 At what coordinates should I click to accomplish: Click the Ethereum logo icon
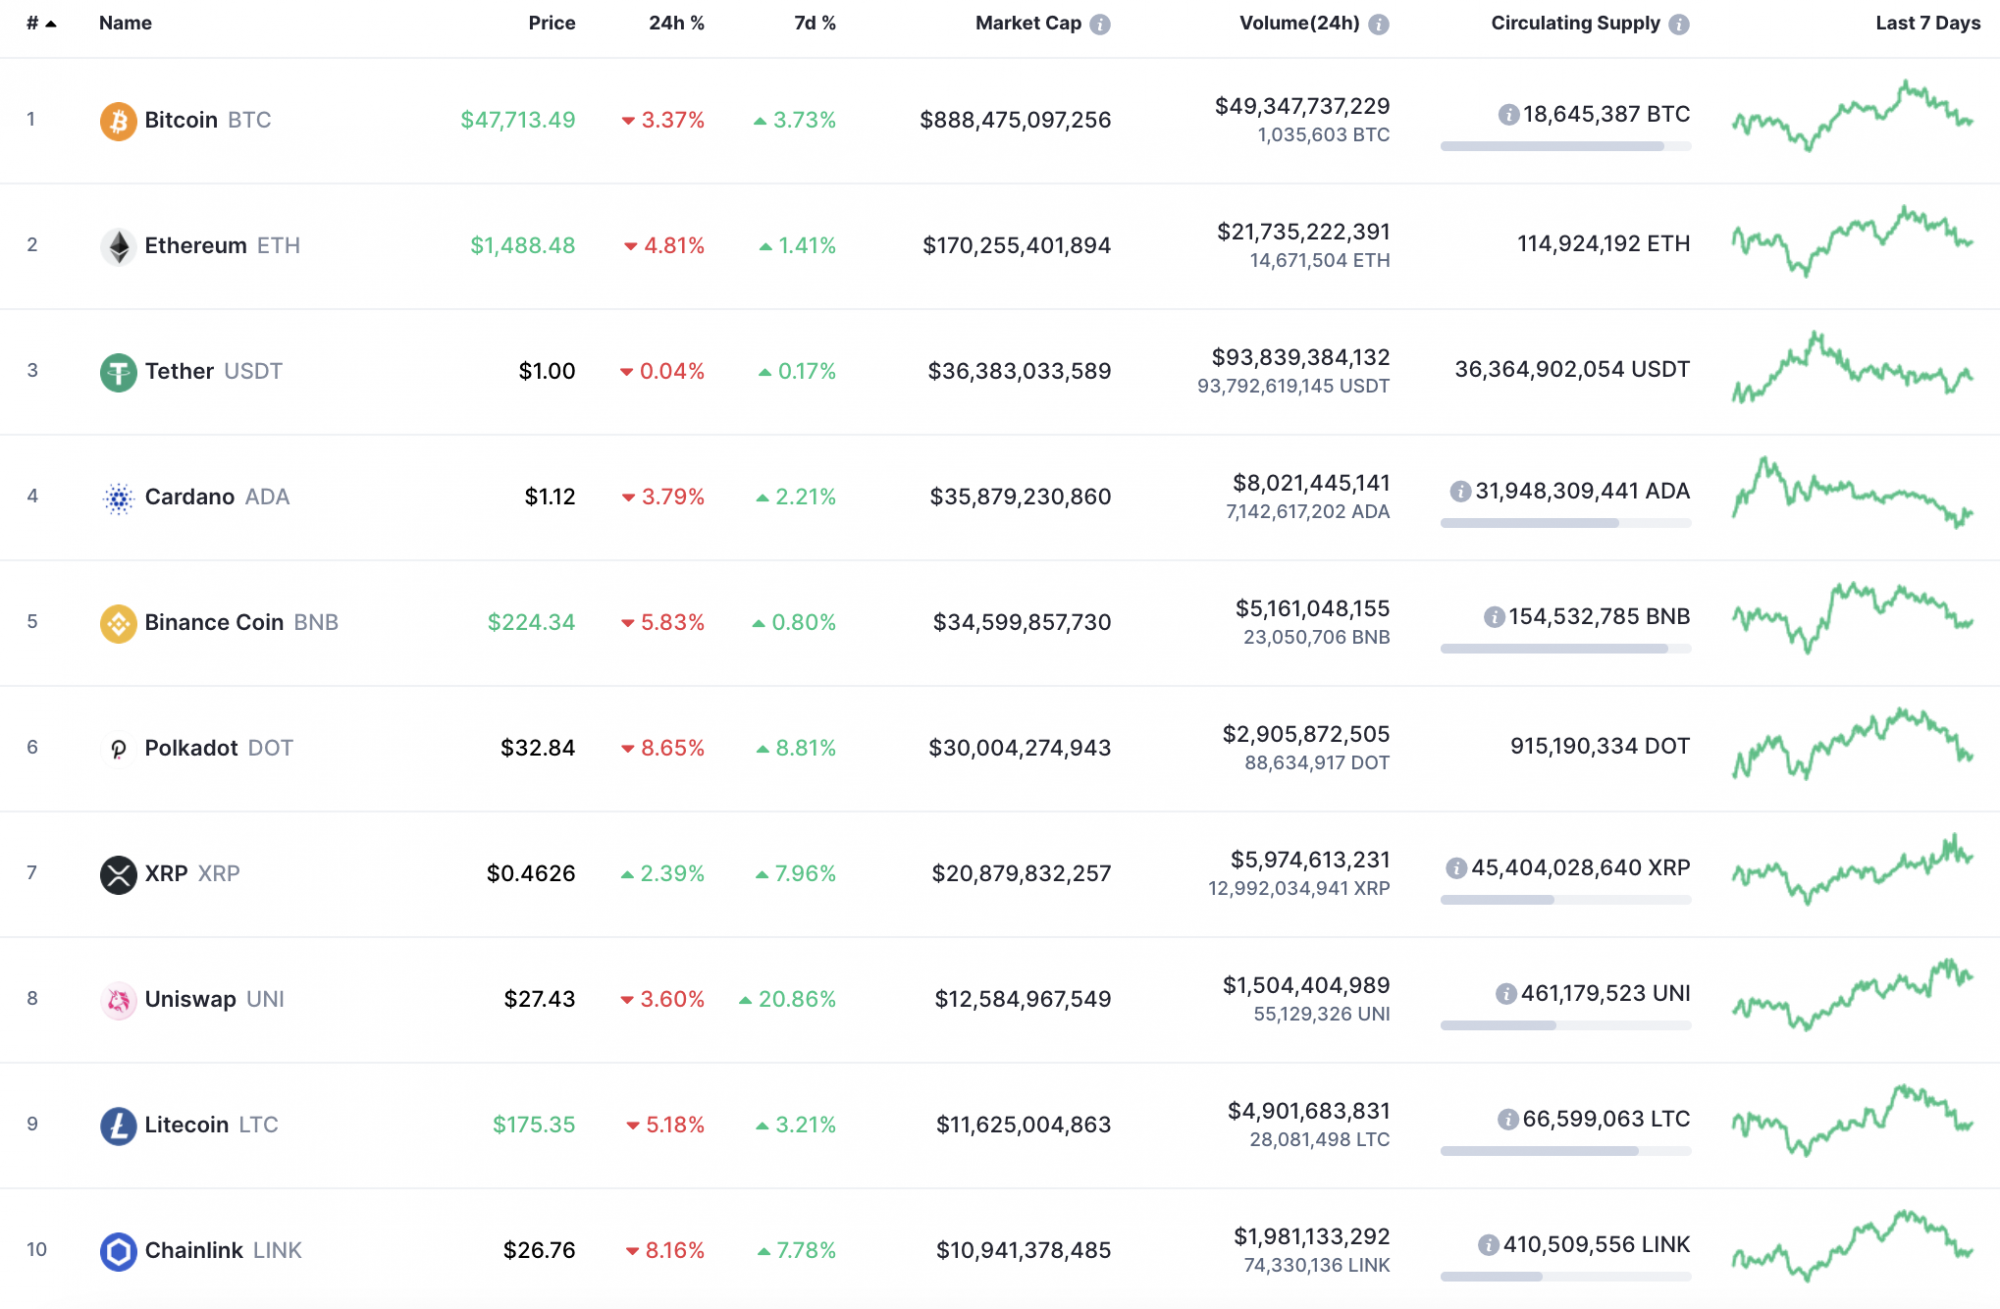(118, 246)
